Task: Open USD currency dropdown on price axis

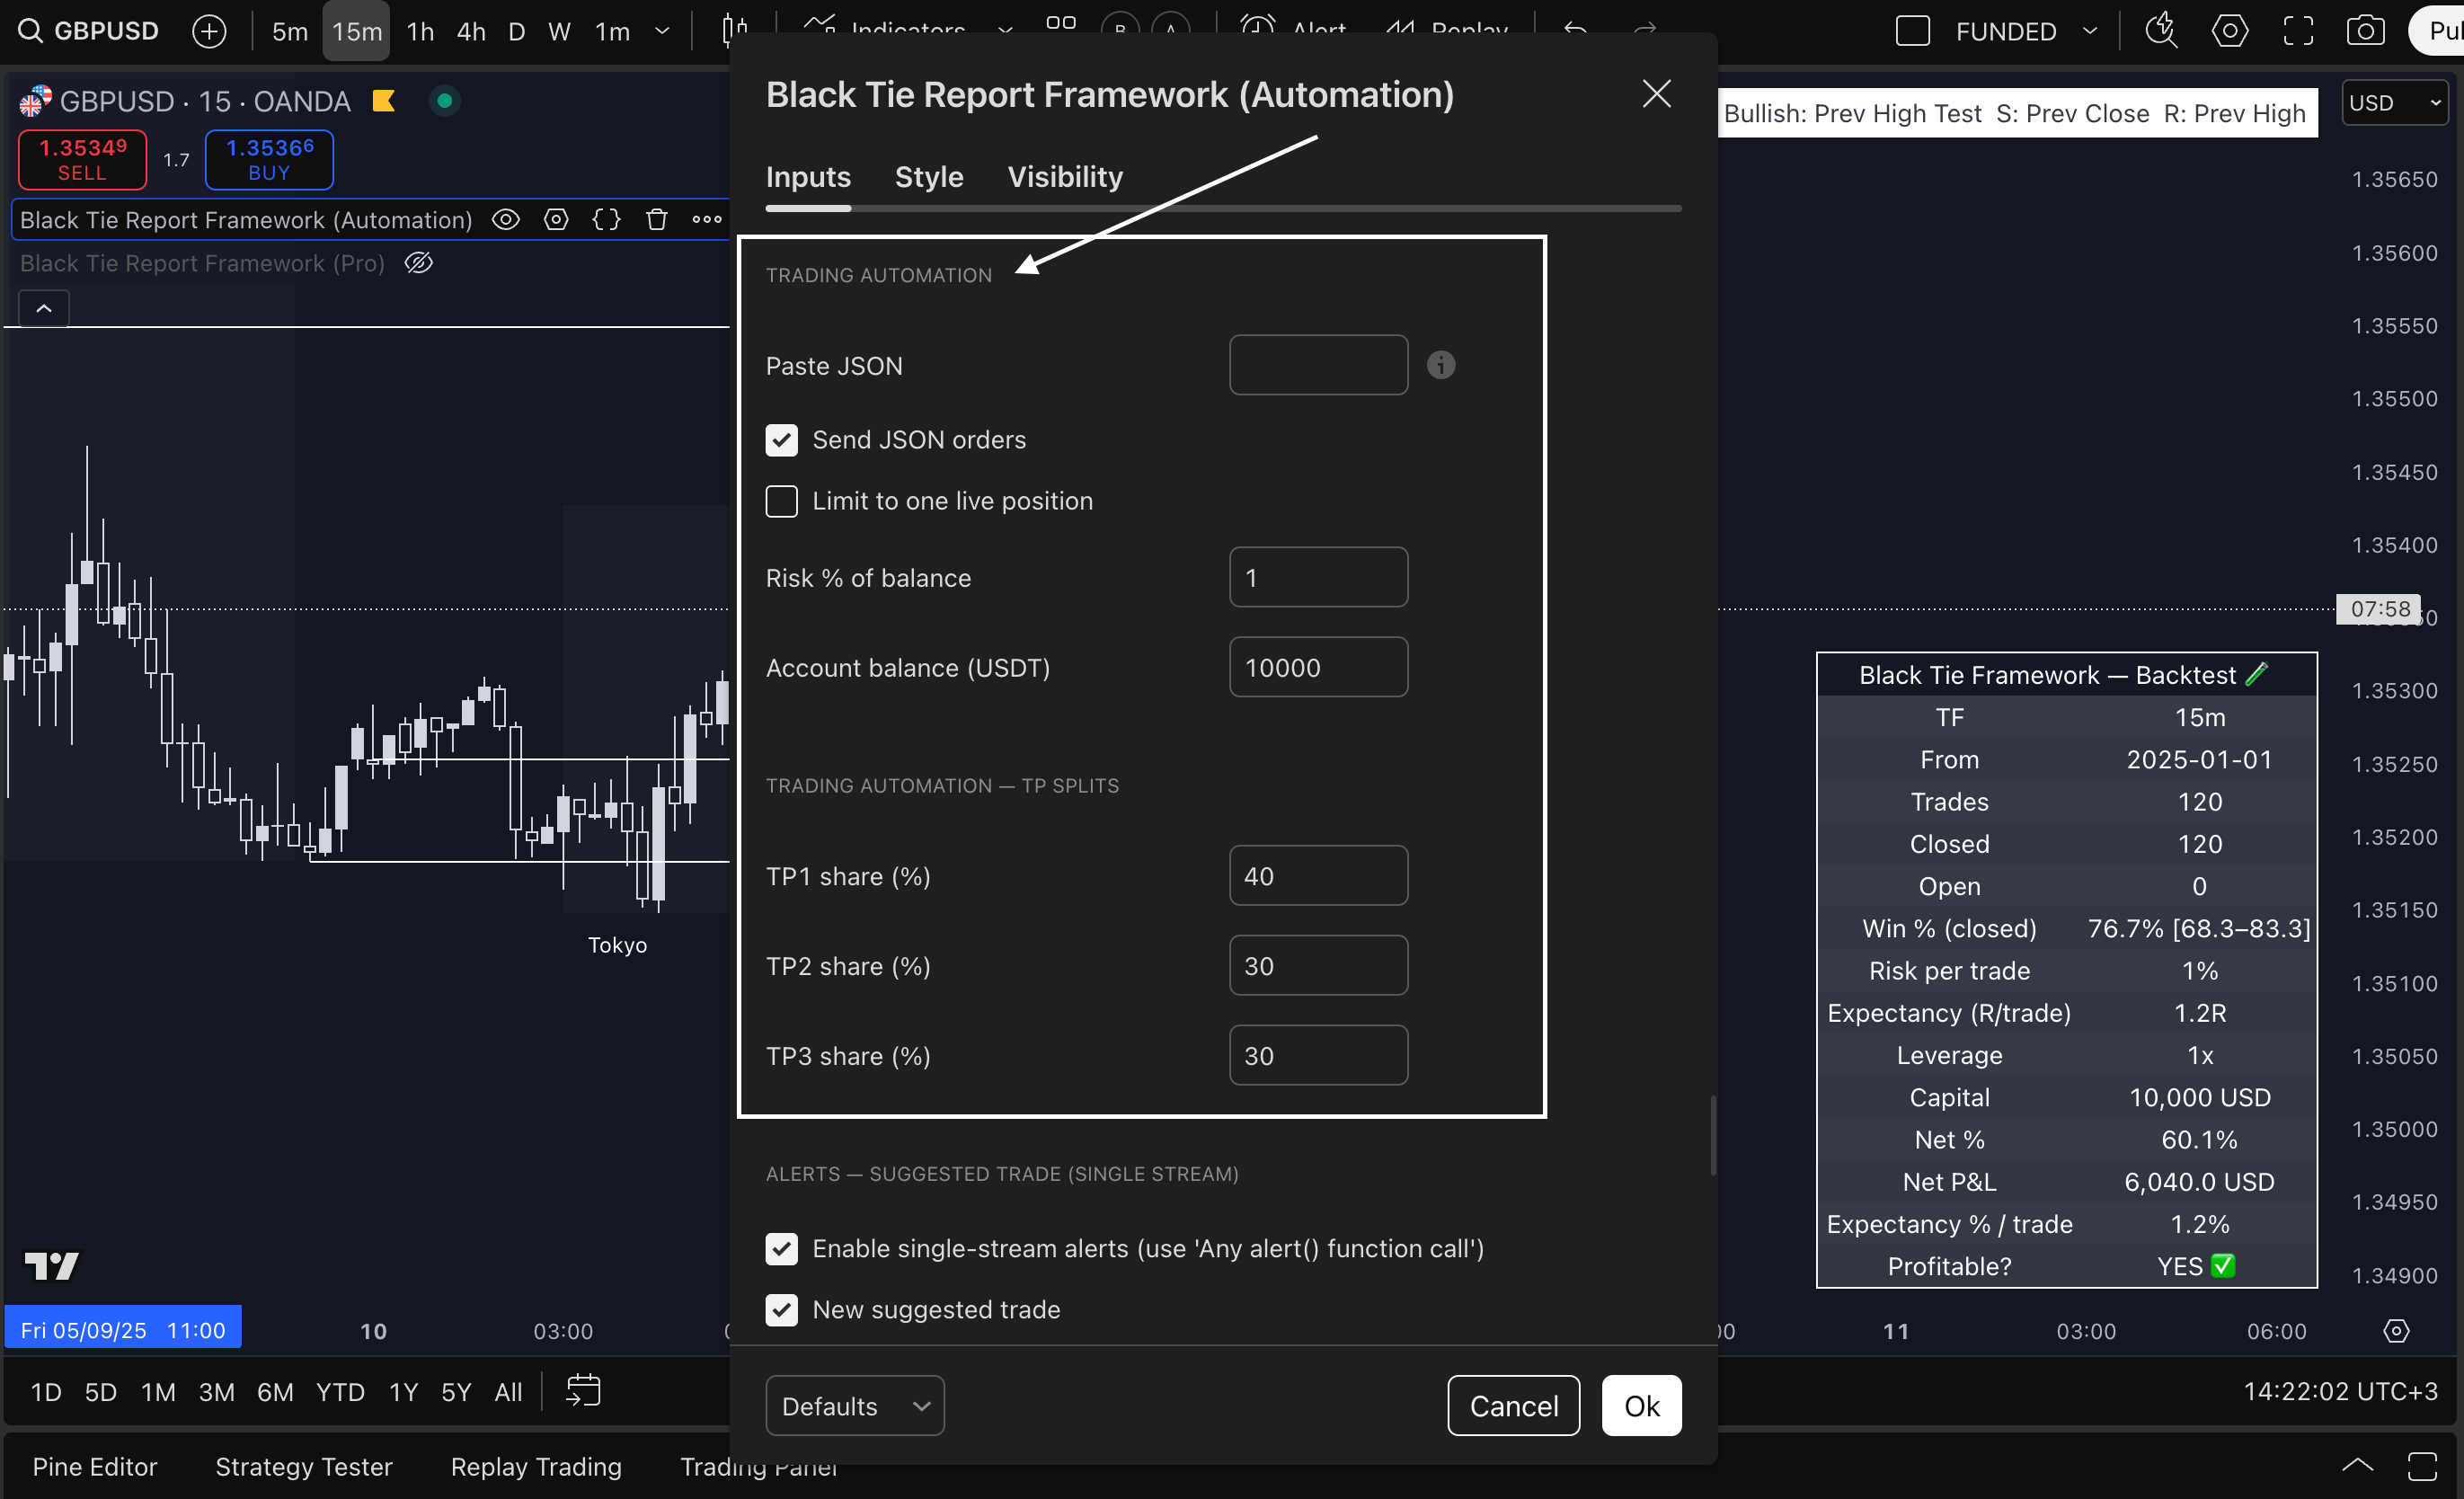Action: 2394,103
